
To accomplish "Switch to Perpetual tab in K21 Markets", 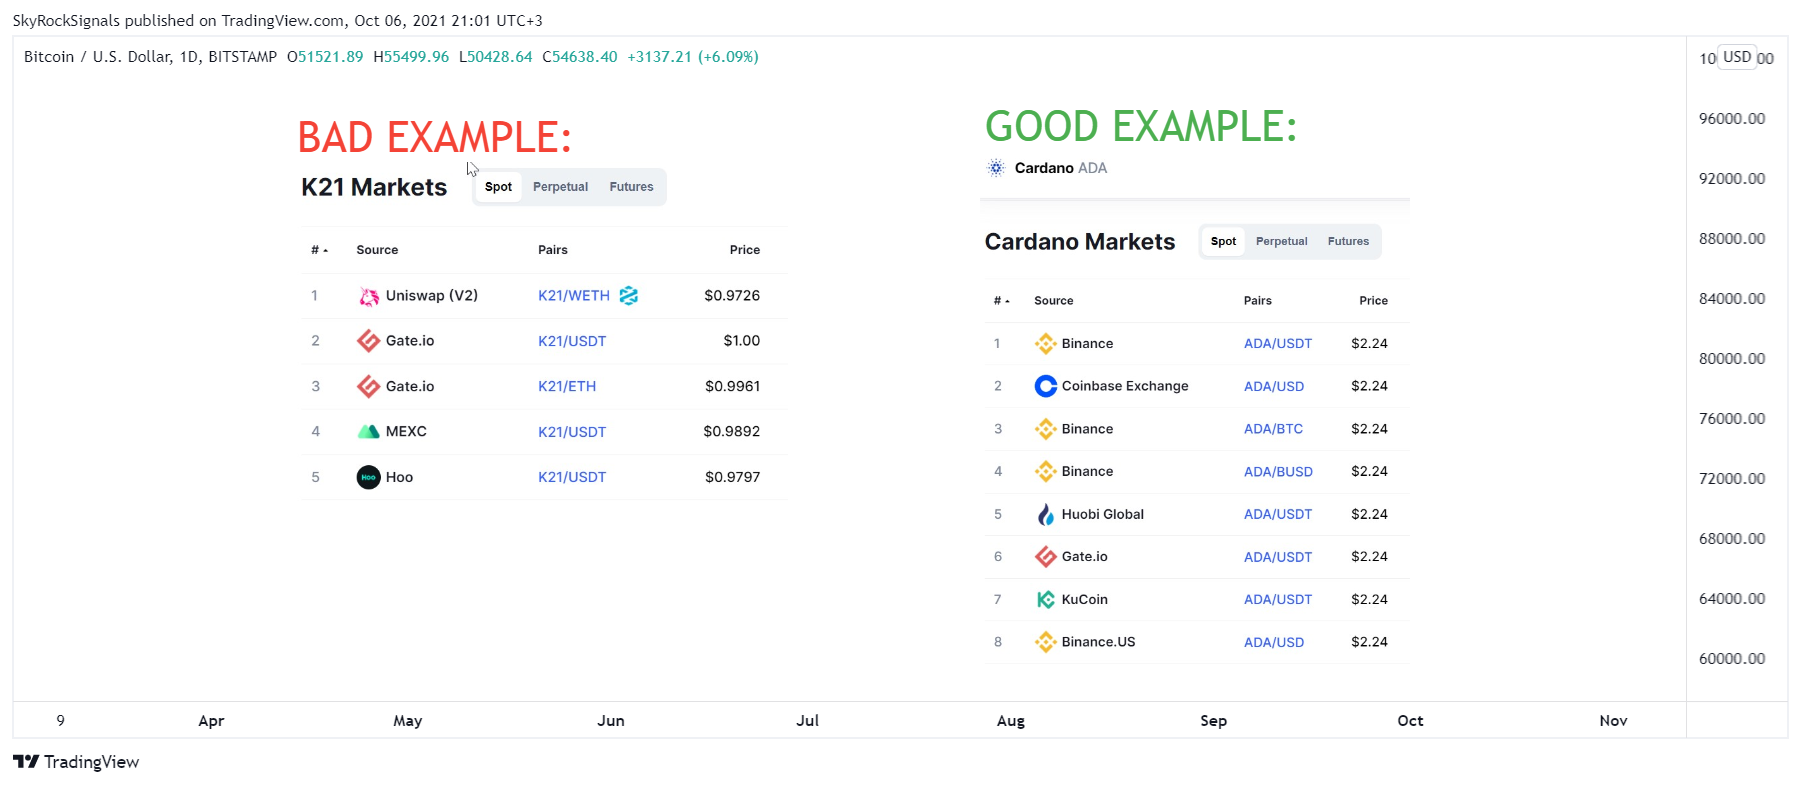I will [x=560, y=187].
